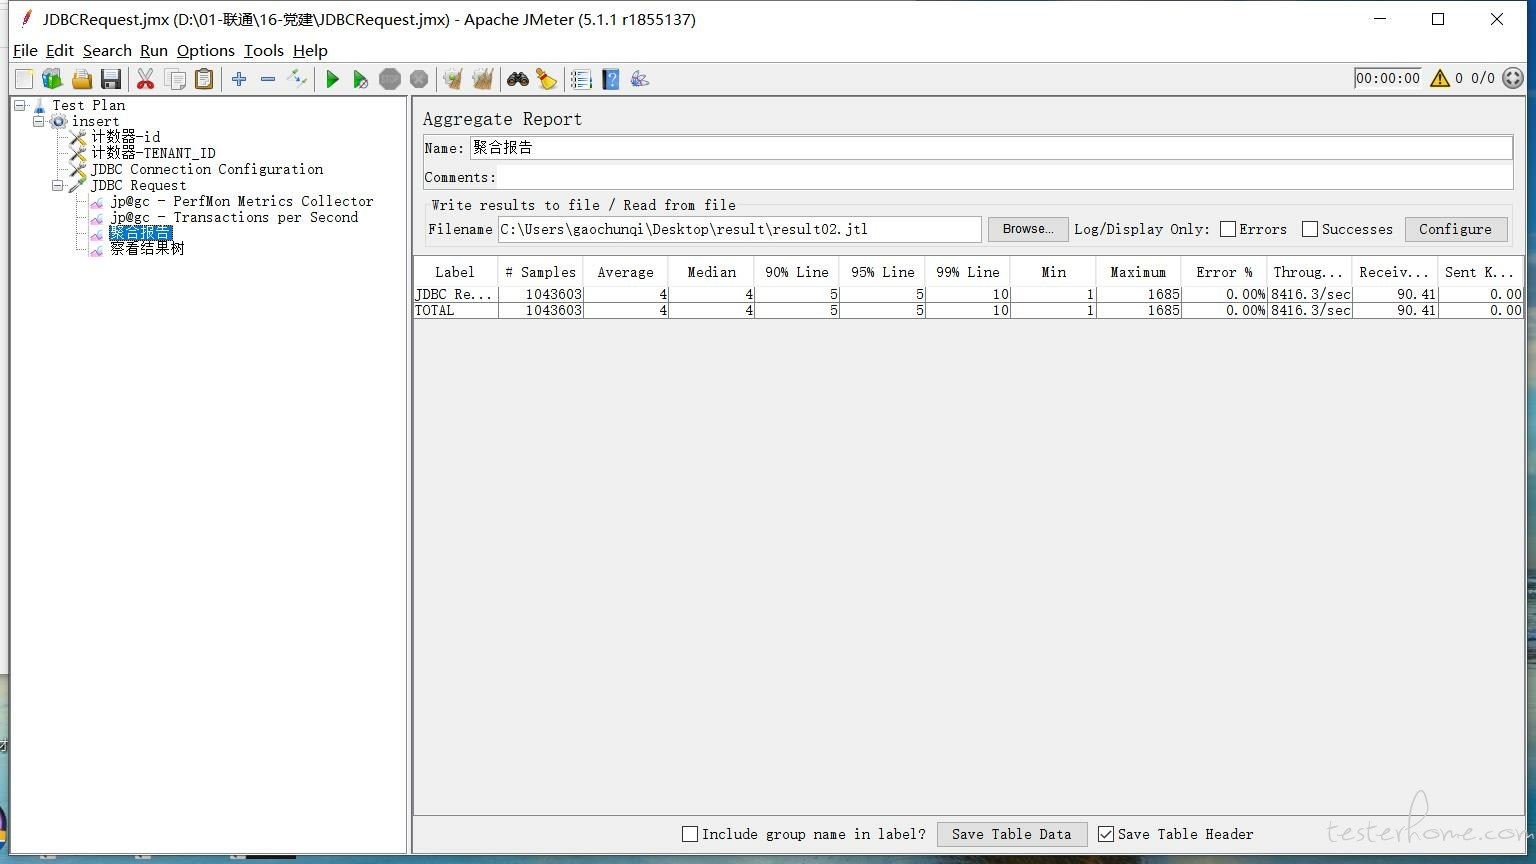This screenshot has height=864, width=1536.
Task: Click Save Table Data button
Action: point(1012,834)
